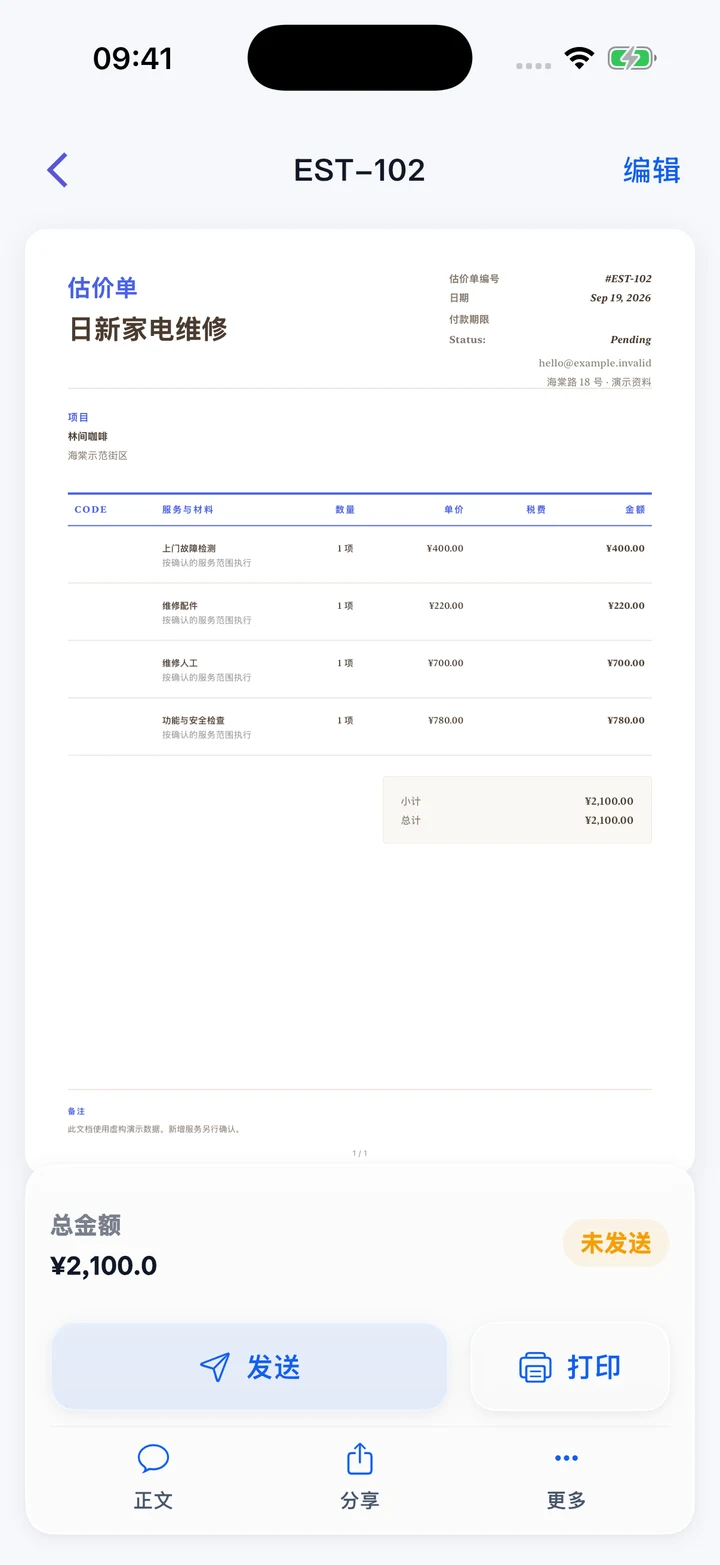Viewport: 720px width, 1565px height.
Task: Tap the 09:41 clock
Action: (133, 58)
